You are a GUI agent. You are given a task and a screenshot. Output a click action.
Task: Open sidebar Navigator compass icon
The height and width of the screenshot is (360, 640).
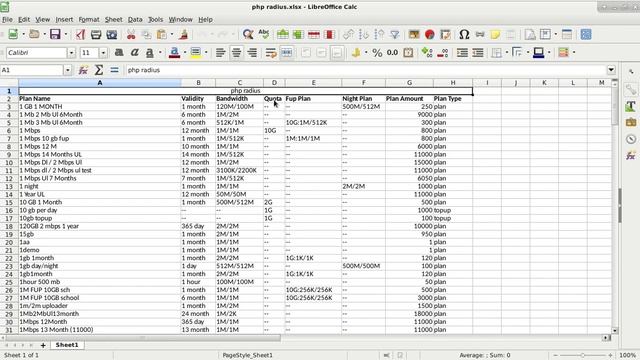(631, 139)
